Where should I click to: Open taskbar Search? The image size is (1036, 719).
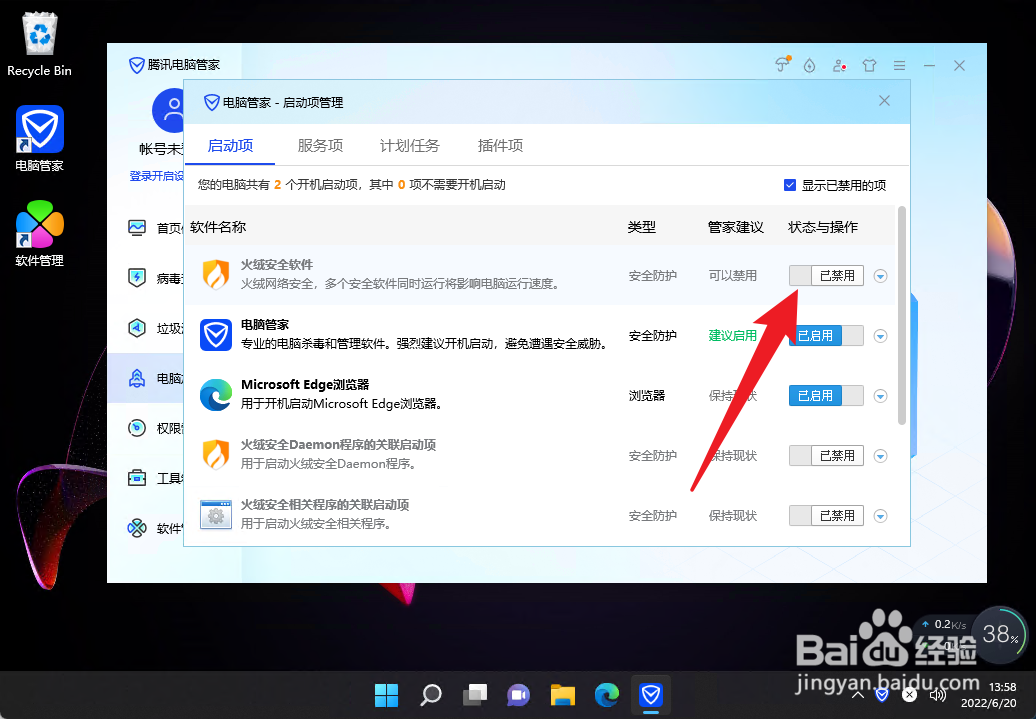coord(431,695)
